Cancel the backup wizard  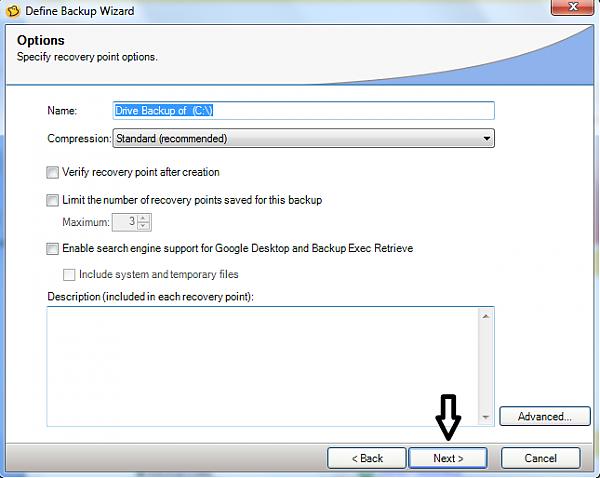540,458
